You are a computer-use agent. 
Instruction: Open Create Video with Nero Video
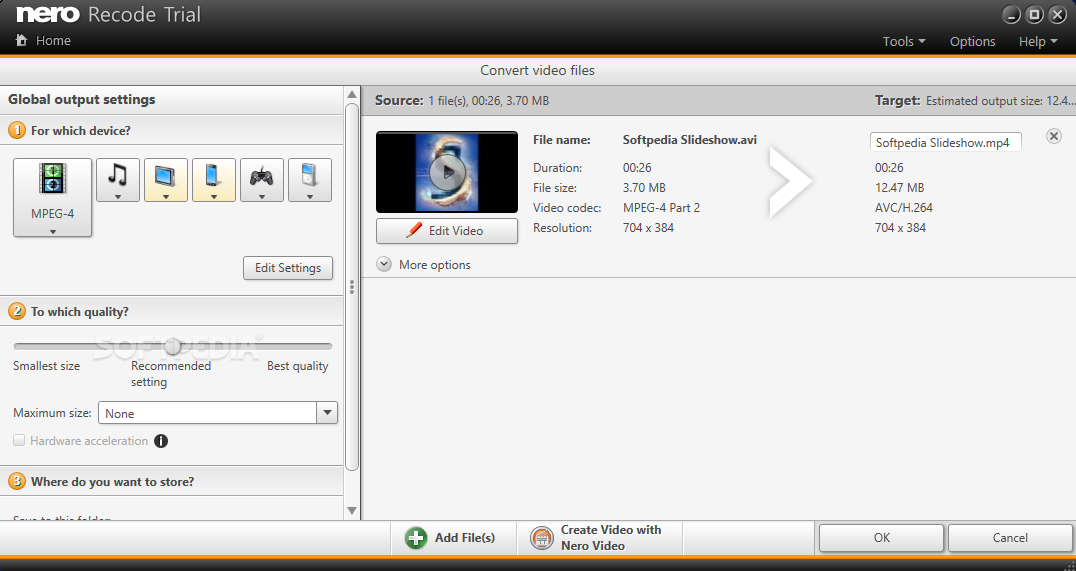(597, 537)
